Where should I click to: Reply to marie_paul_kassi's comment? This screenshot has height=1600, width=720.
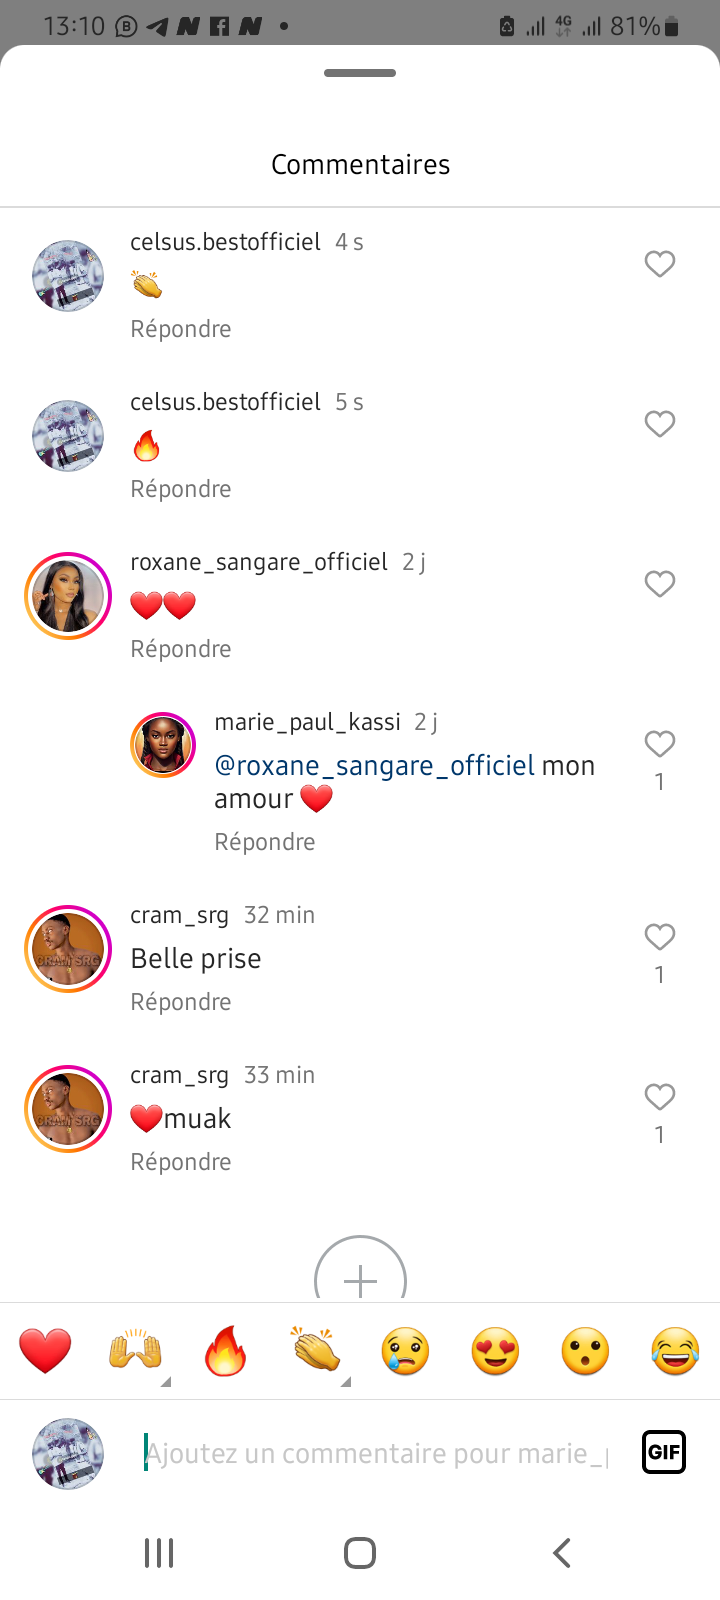[265, 842]
